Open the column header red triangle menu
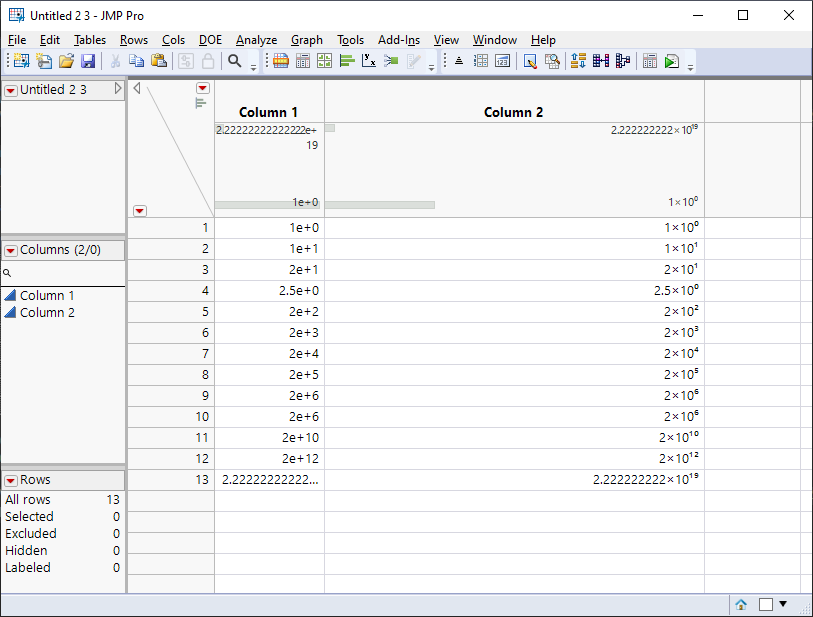The height and width of the screenshot is (617, 813). pos(203,88)
